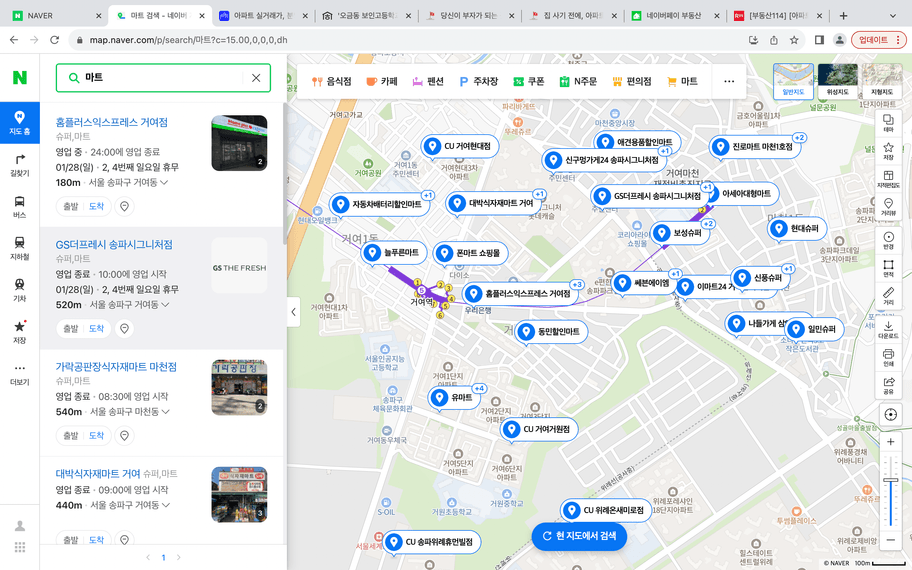The image size is (912, 570).
Task: Select 카페 cafe category
Action: [x=382, y=81]
